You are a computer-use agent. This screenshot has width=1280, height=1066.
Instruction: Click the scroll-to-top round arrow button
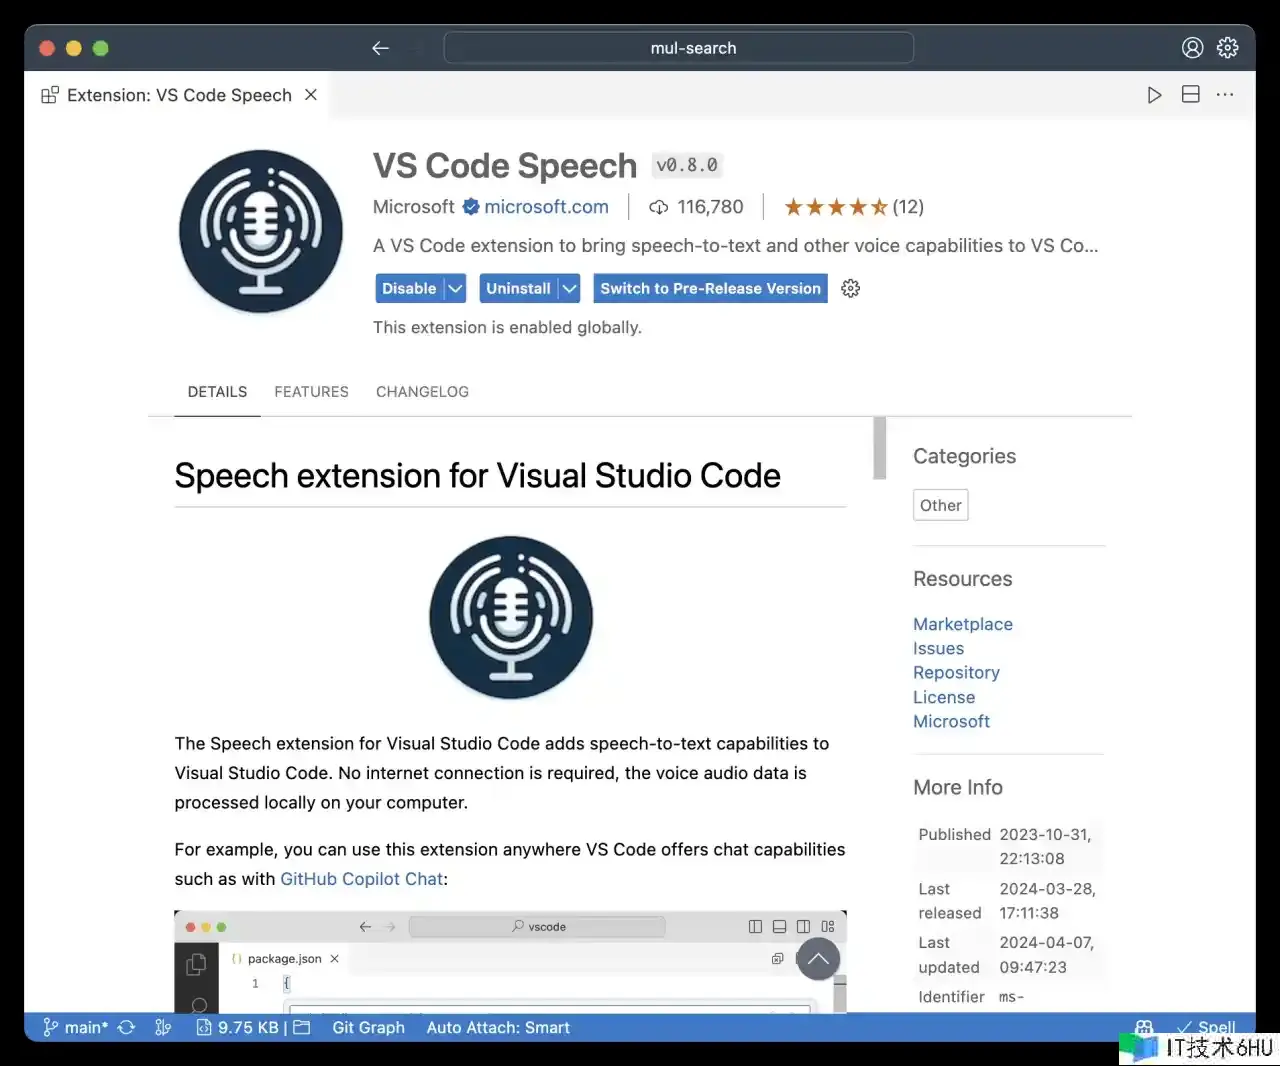pos(818,958)
